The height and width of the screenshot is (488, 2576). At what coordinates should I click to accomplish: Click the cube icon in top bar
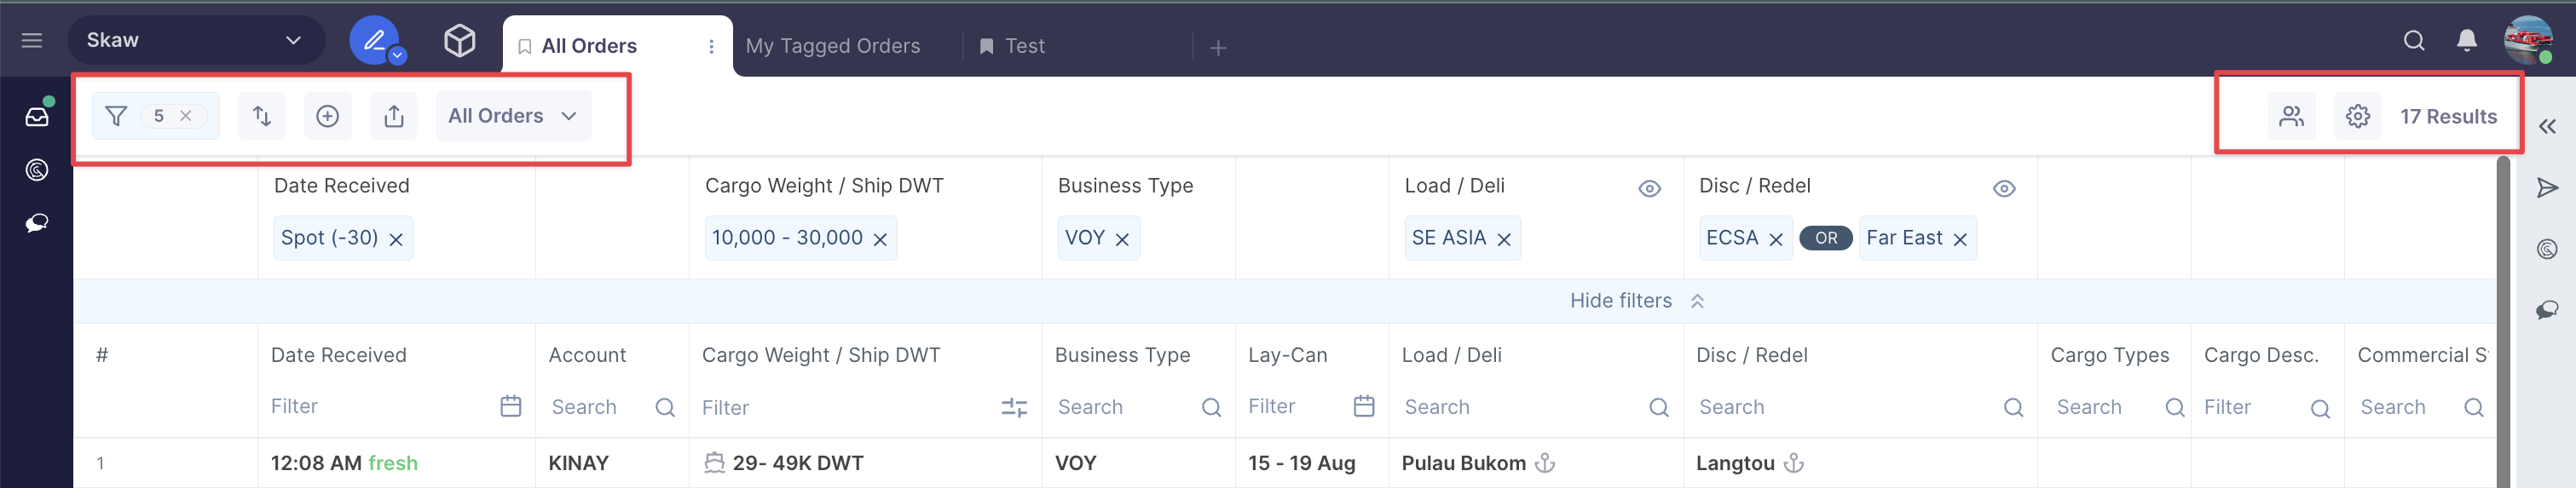click(x=459, y=40)
